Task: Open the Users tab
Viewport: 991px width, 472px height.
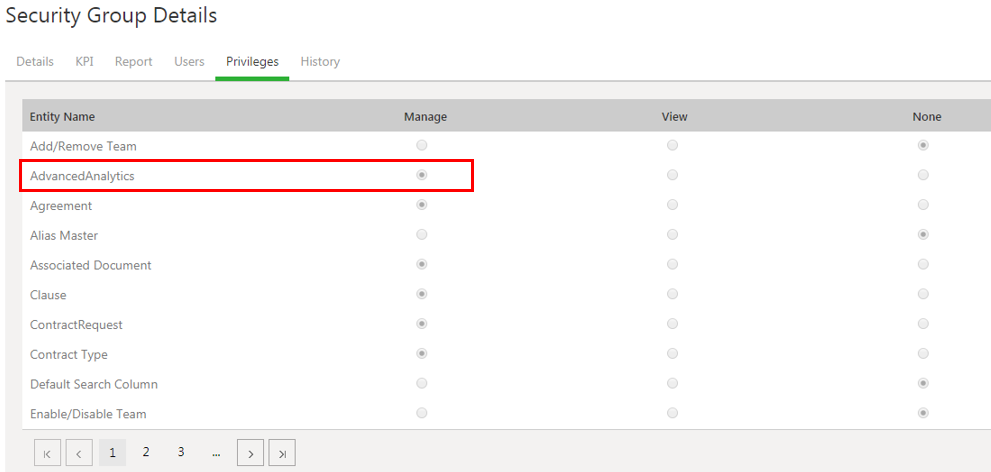Action: pos(189,62)
